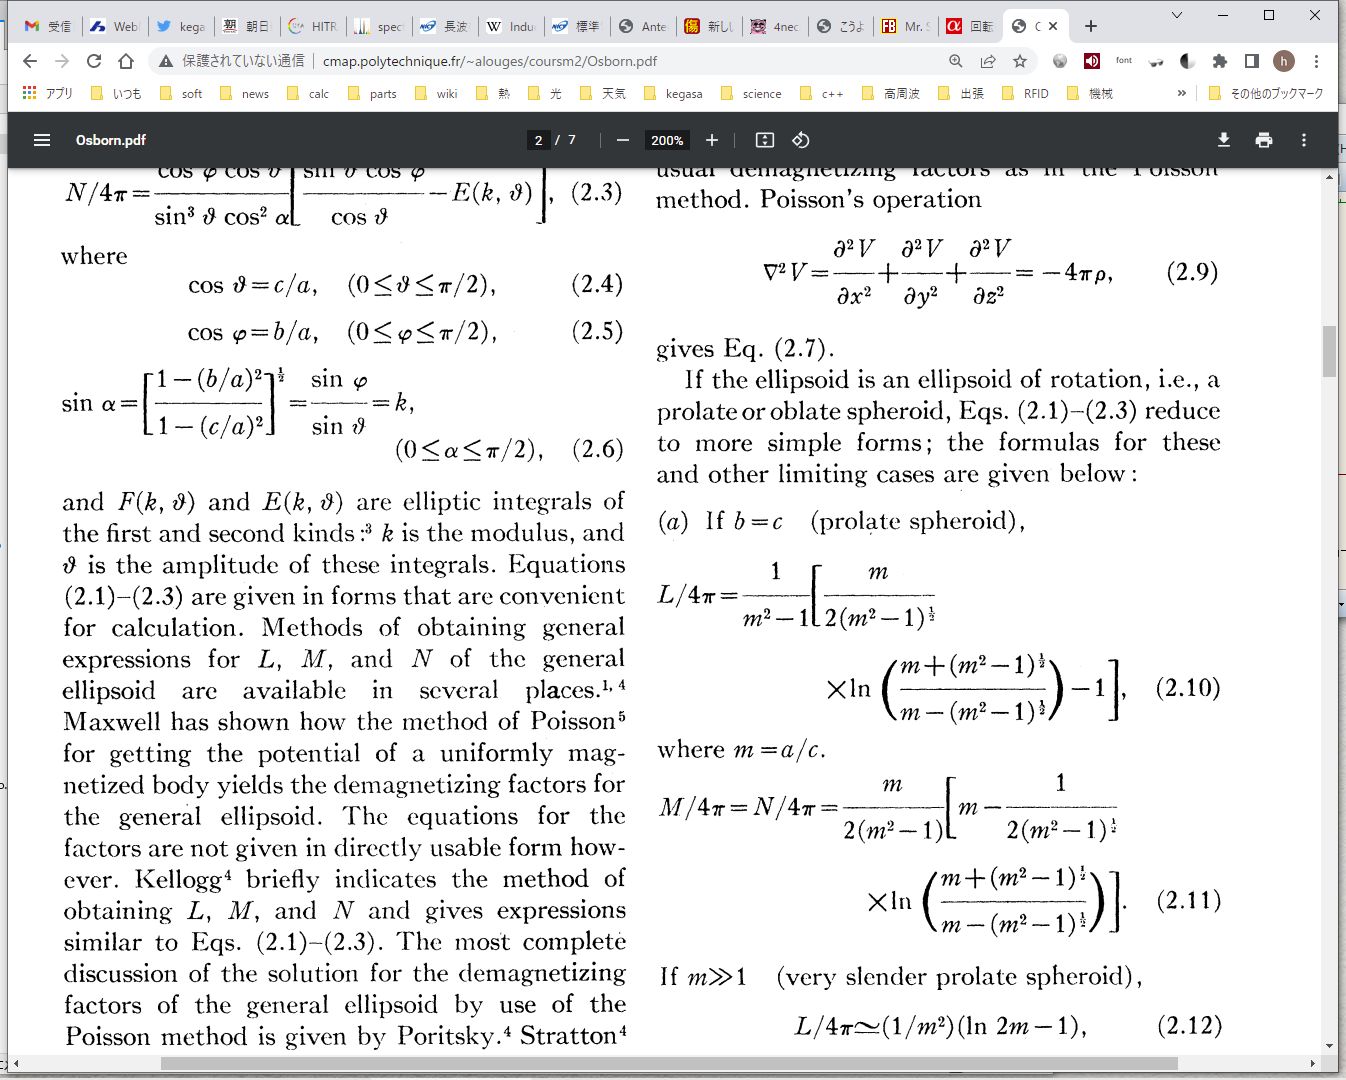
Task: Go forward in browser history
Action: point(62,61)
